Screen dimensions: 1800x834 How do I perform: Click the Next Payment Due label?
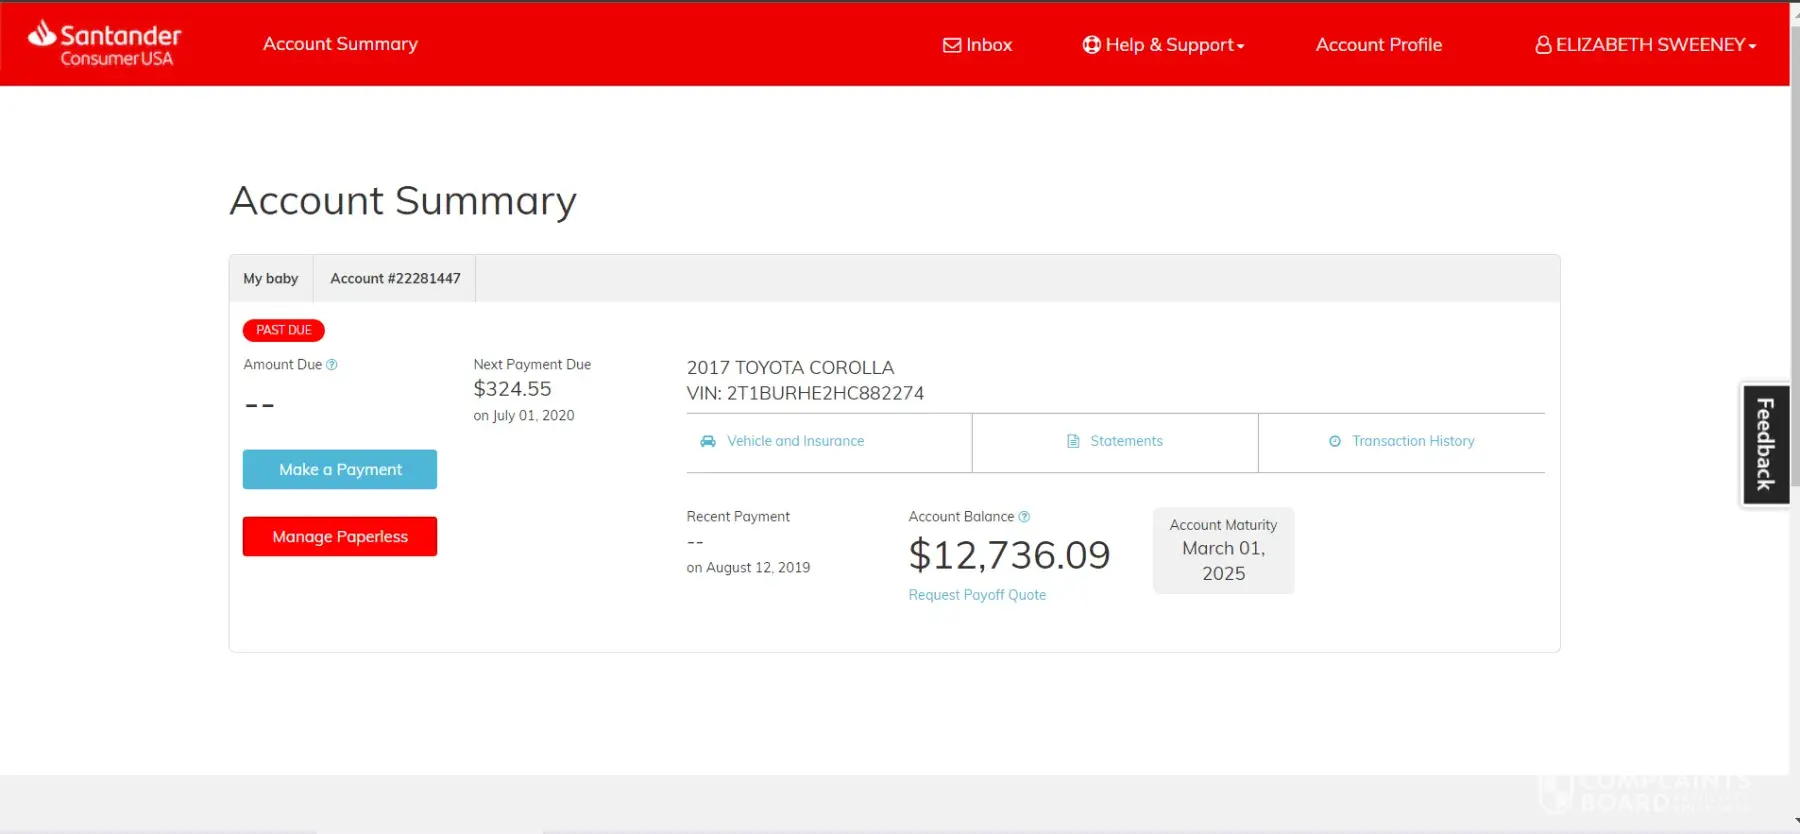pos(532,365)
